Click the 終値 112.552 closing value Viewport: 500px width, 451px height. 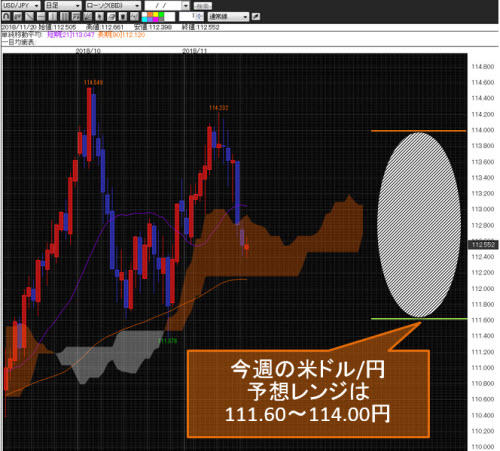pyautogui.click(x=200, y=27)
